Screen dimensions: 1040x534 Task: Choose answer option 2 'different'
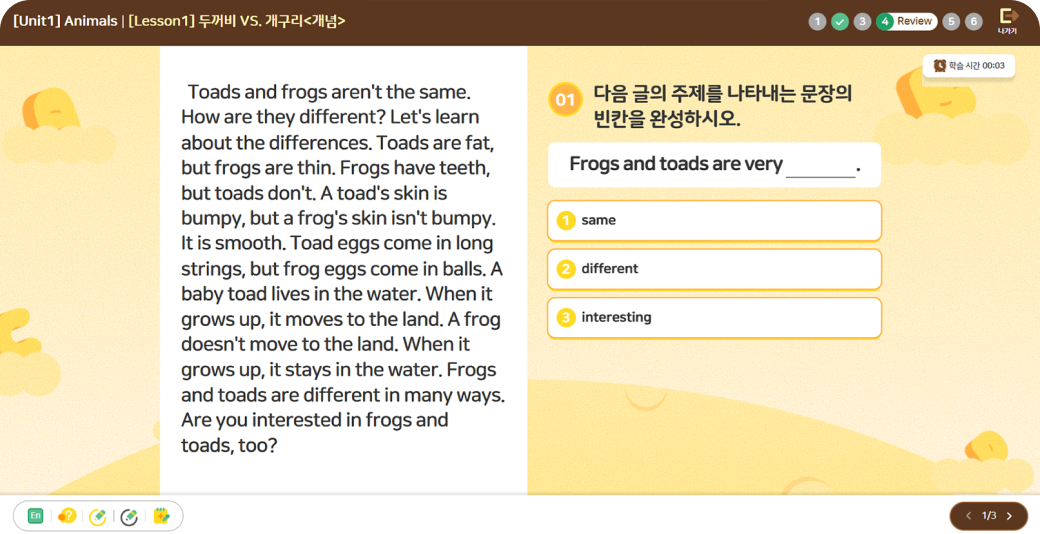[714, 269]
